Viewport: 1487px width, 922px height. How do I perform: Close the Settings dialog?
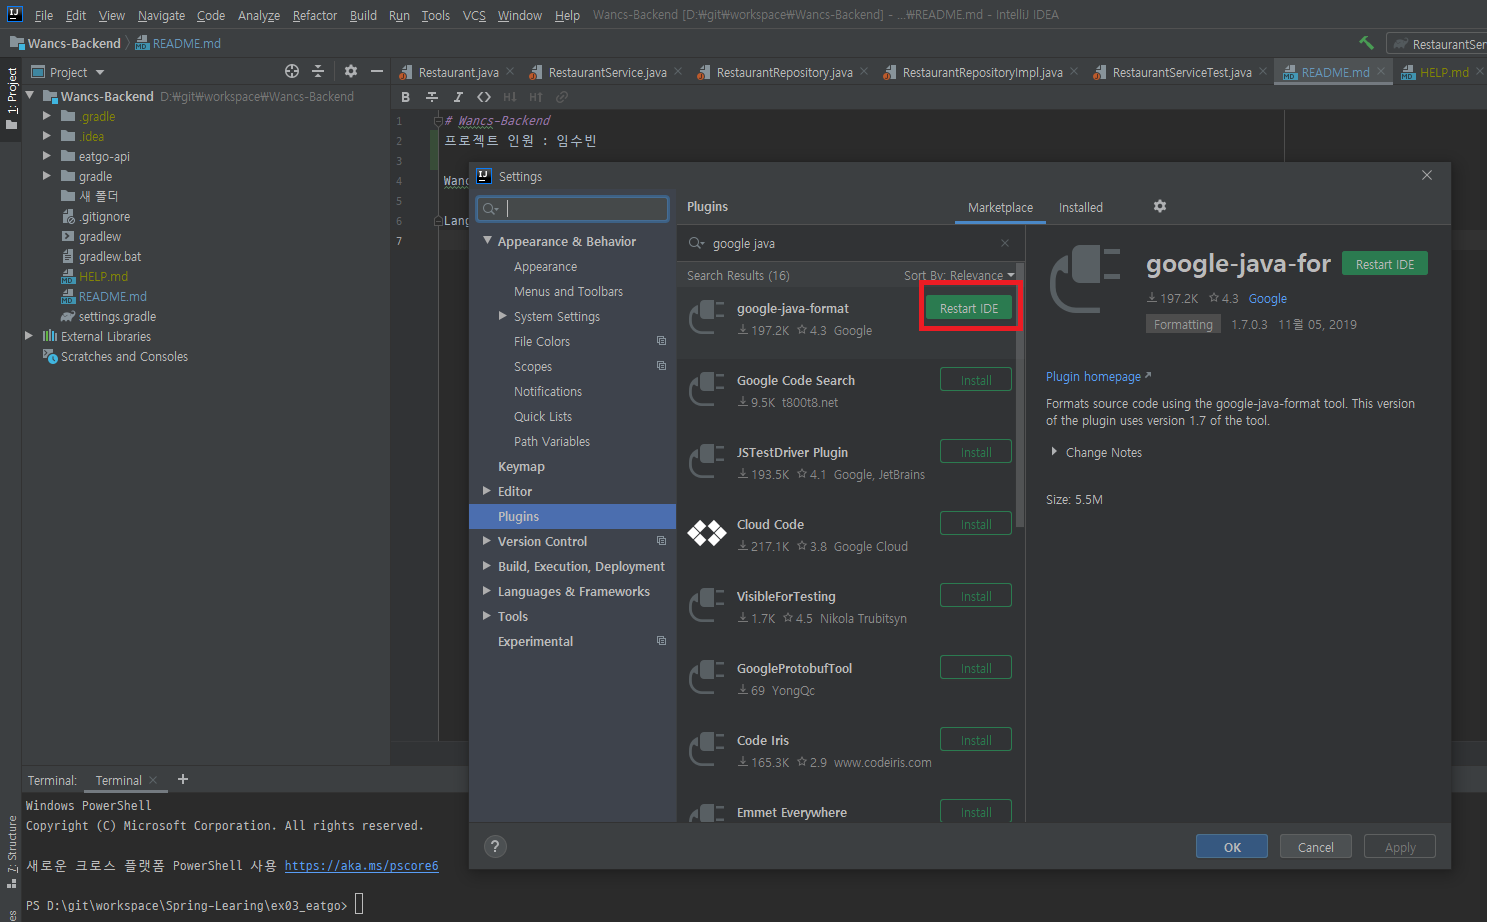coord(1427,175)
